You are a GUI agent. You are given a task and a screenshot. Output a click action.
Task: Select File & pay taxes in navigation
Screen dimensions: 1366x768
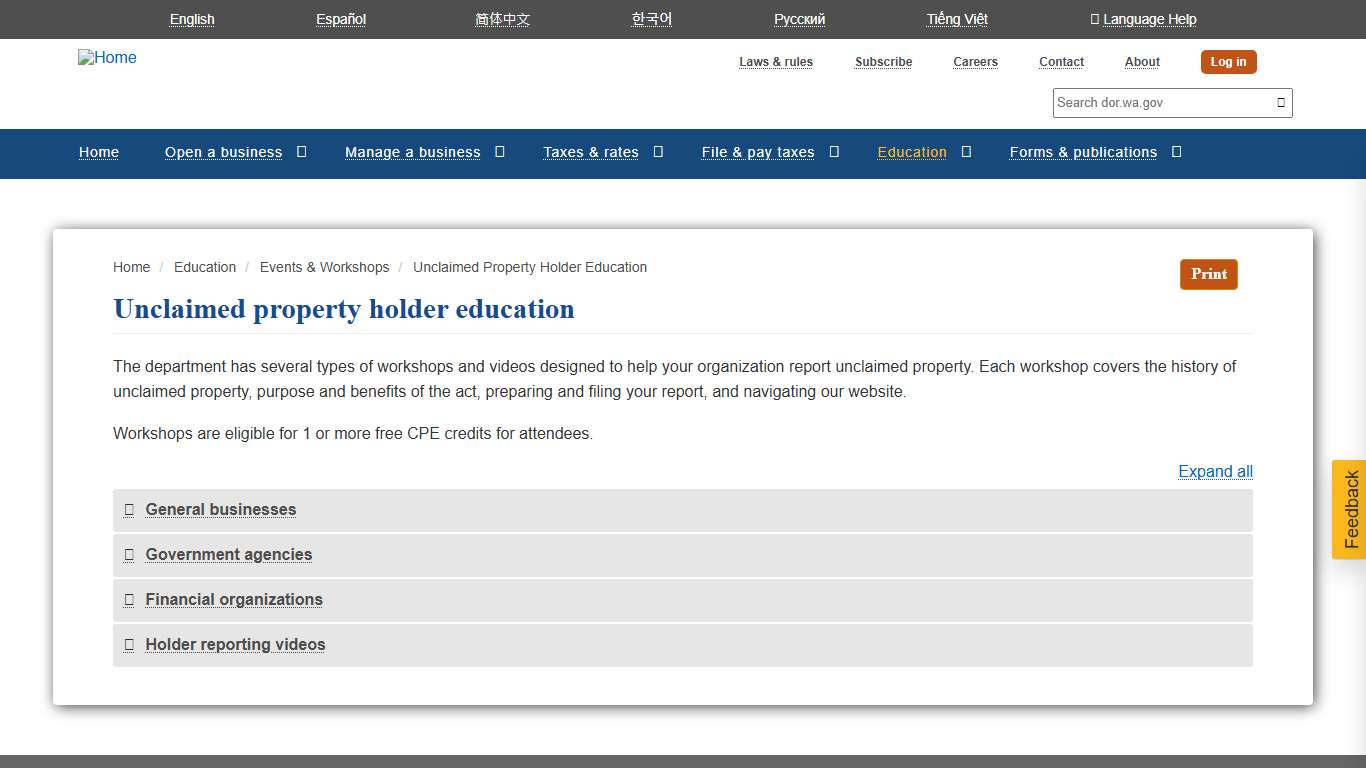point(757,152)
